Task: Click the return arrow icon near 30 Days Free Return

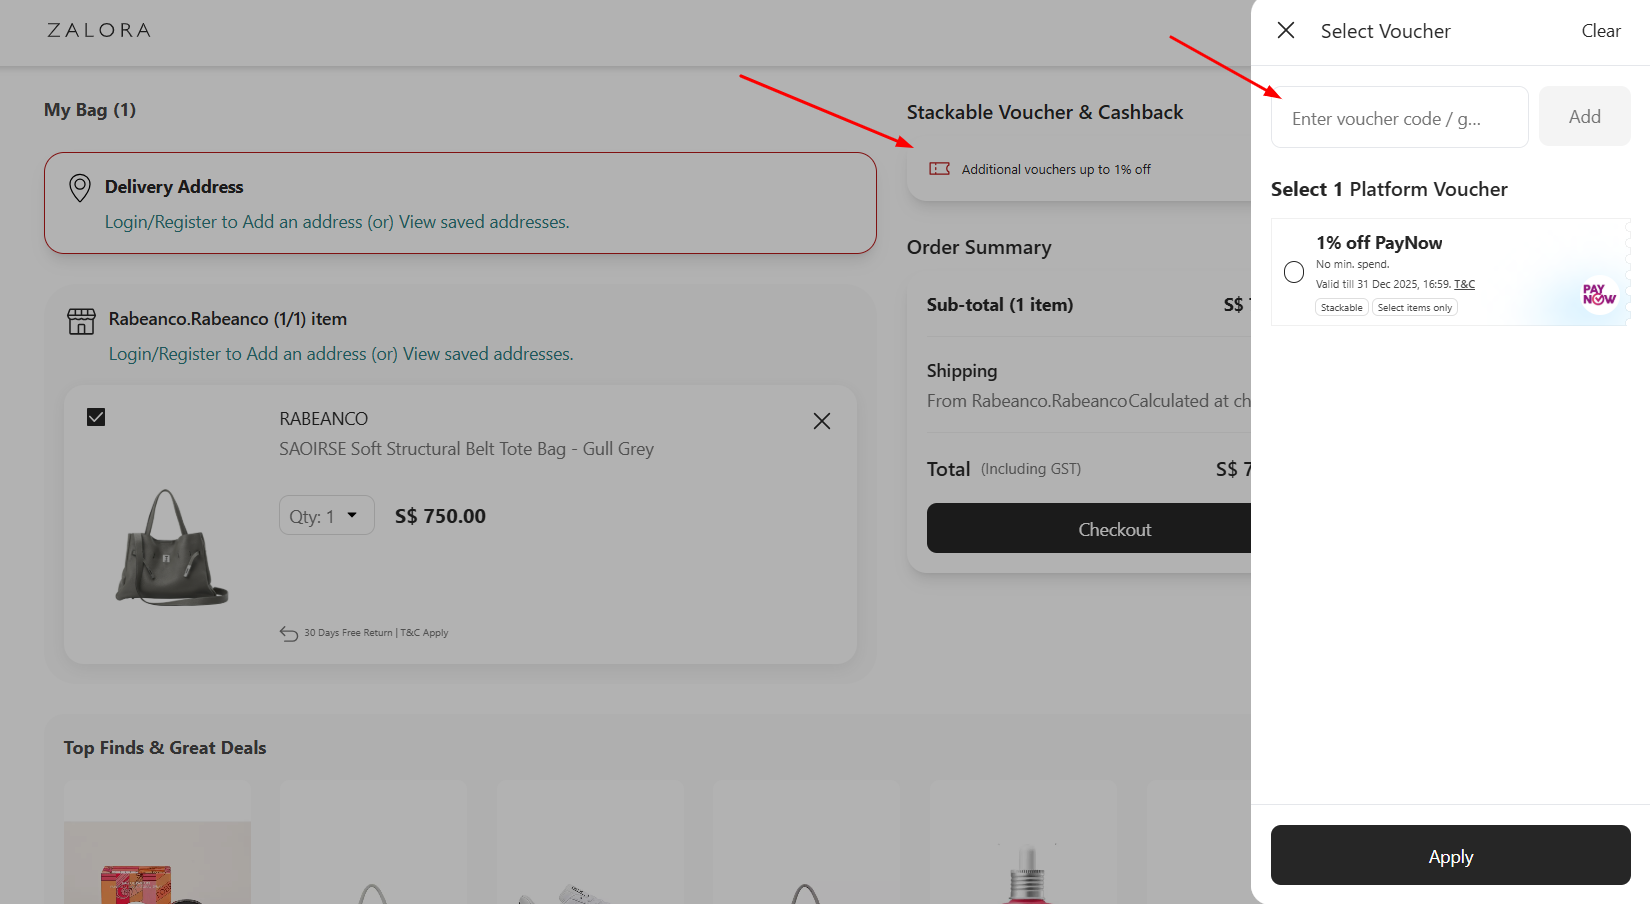Action: click(287, 632)
